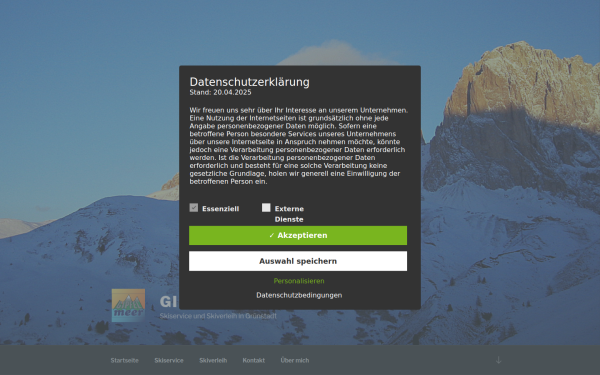Image resolution: width=600 pixels, height=375 pixels.
Task: Open the Personalisieren link
Action: click(299, 281)
